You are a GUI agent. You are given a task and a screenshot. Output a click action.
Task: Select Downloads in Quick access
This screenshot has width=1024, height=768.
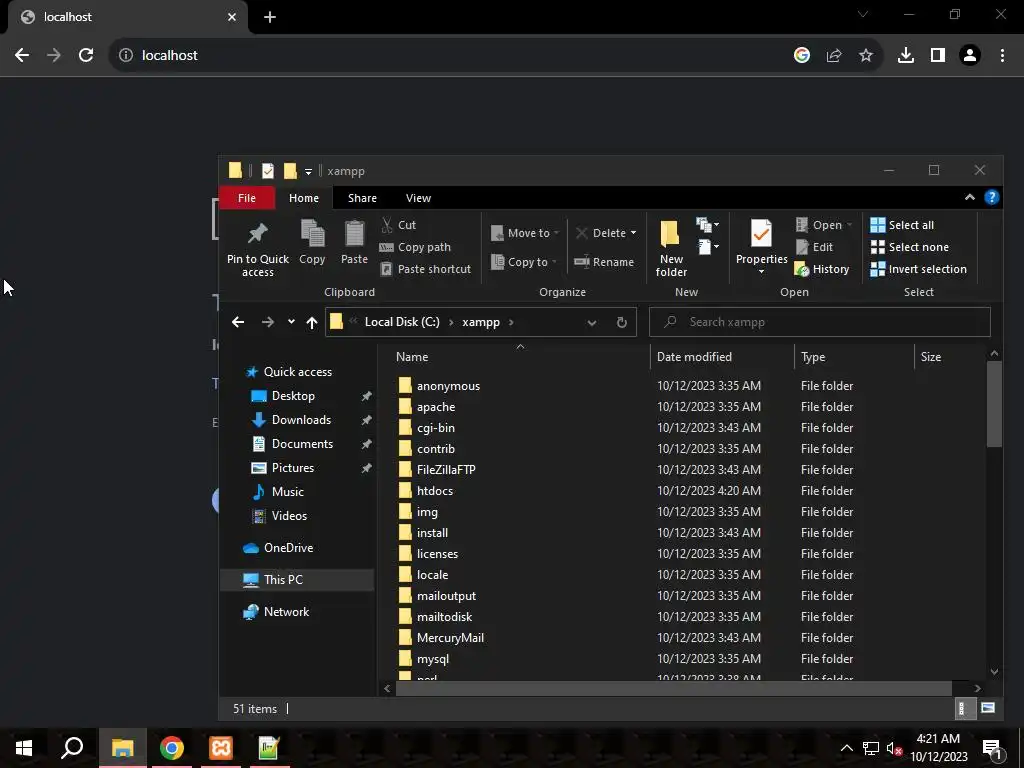(x=301, y=420)
